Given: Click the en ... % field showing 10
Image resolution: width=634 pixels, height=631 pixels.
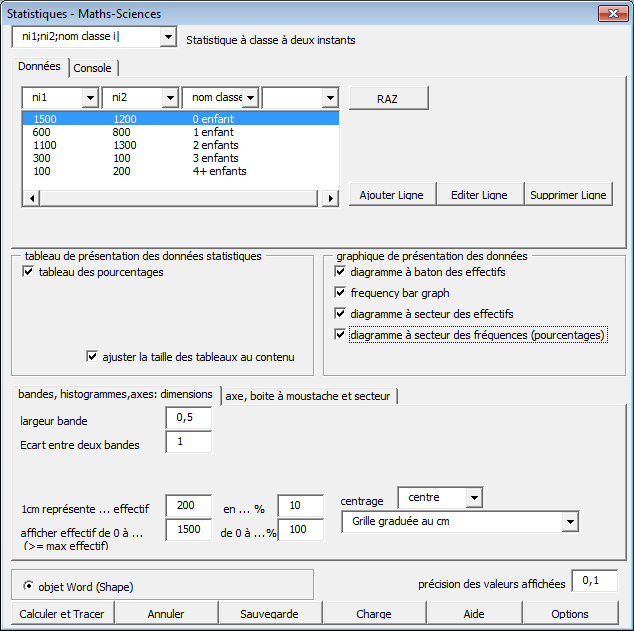Looking at the screenshot, I should click(301, 505).
